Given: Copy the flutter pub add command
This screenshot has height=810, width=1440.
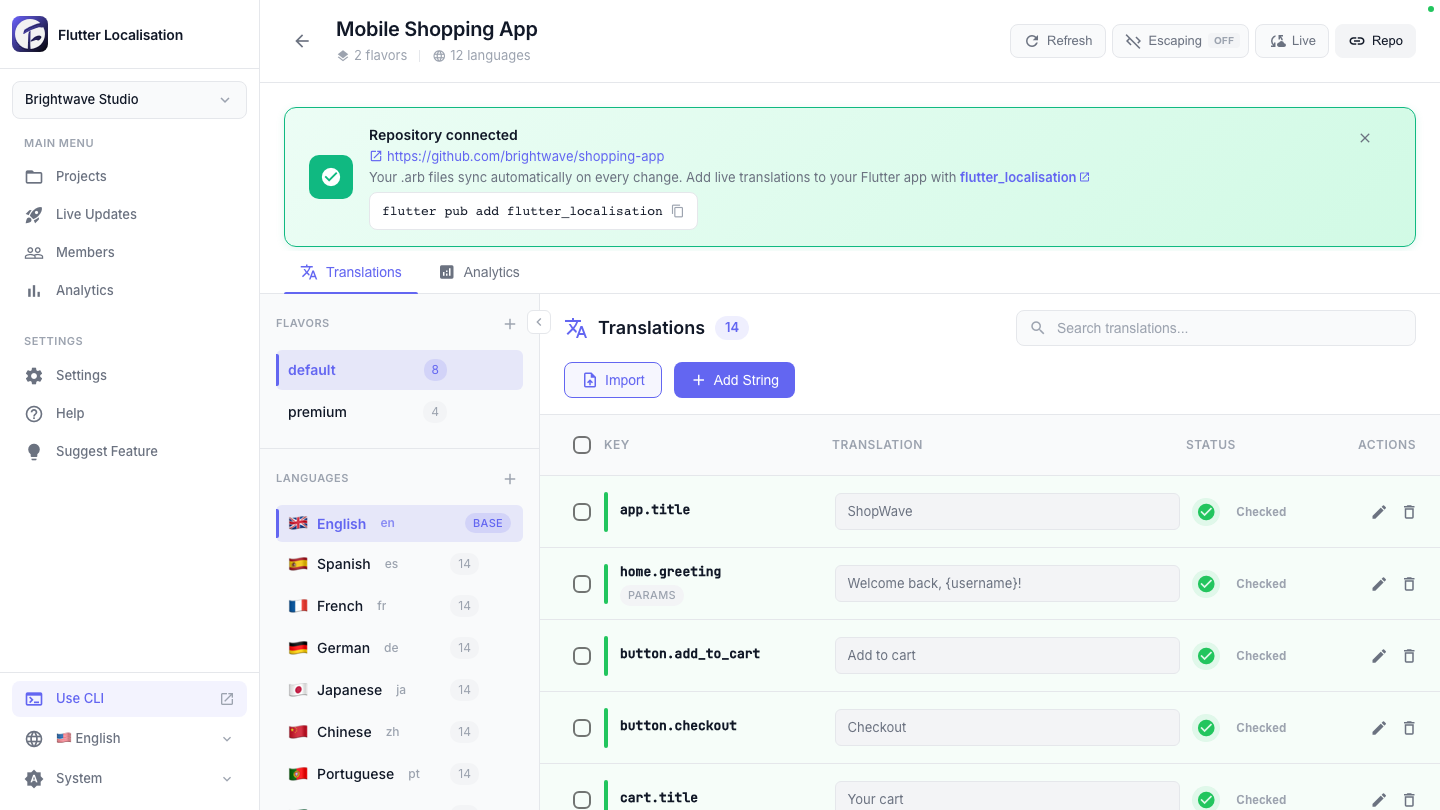Looking at the screenshot, I should click(678, 211).
